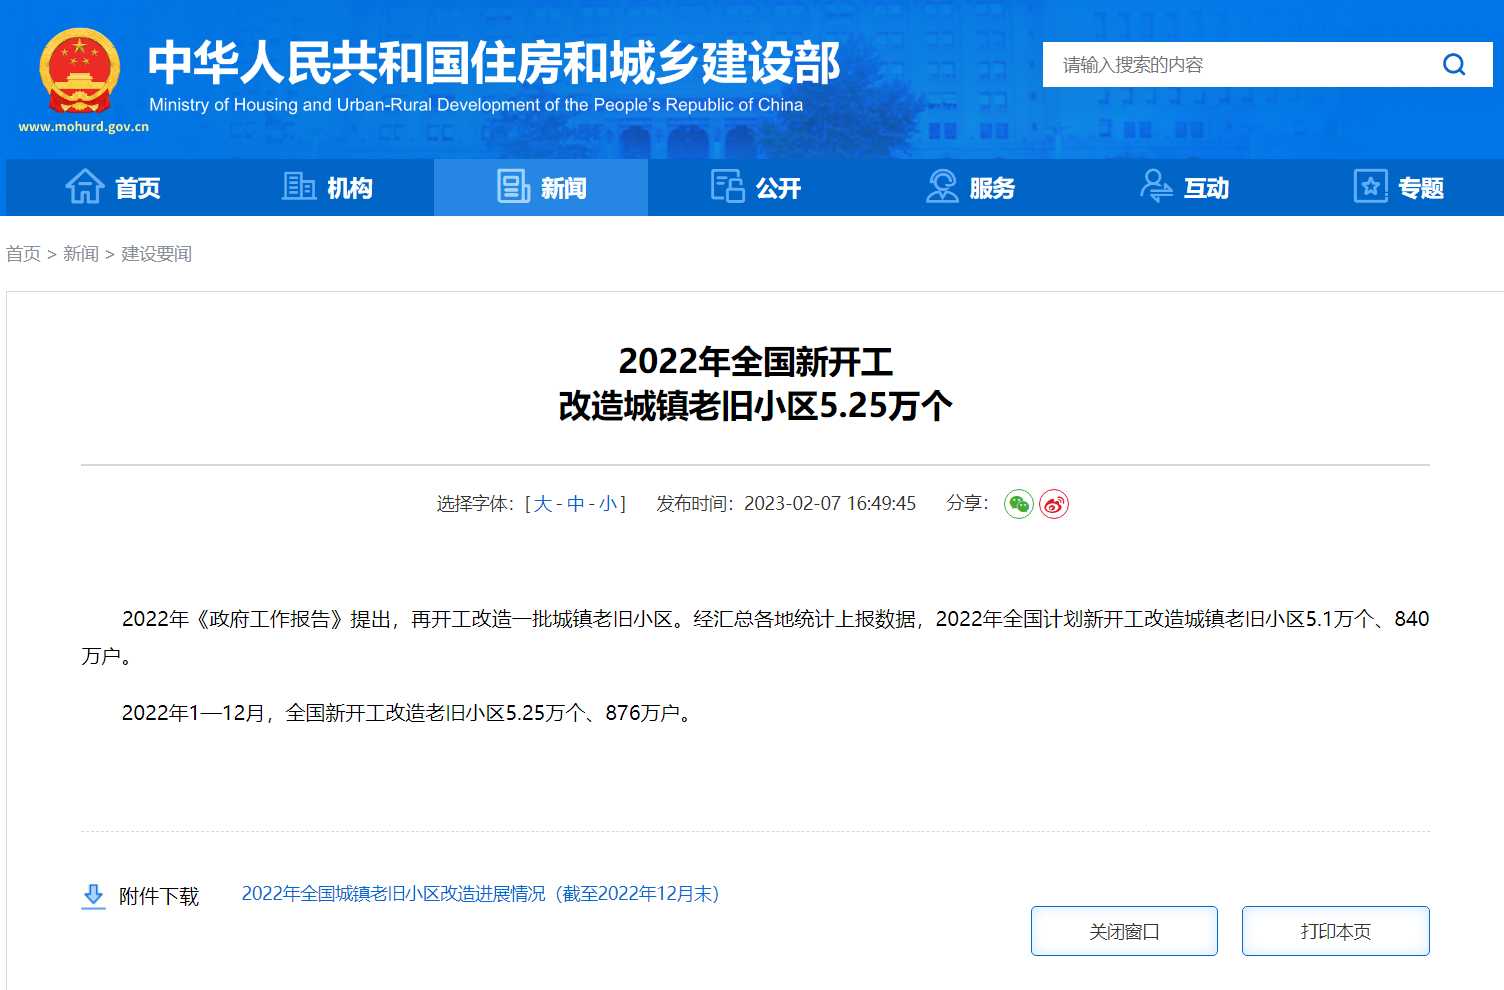Open the 新闻 navigation tab
This screenshot has width=1504, height=990.
pyautogui.click(x=541, y=188)
